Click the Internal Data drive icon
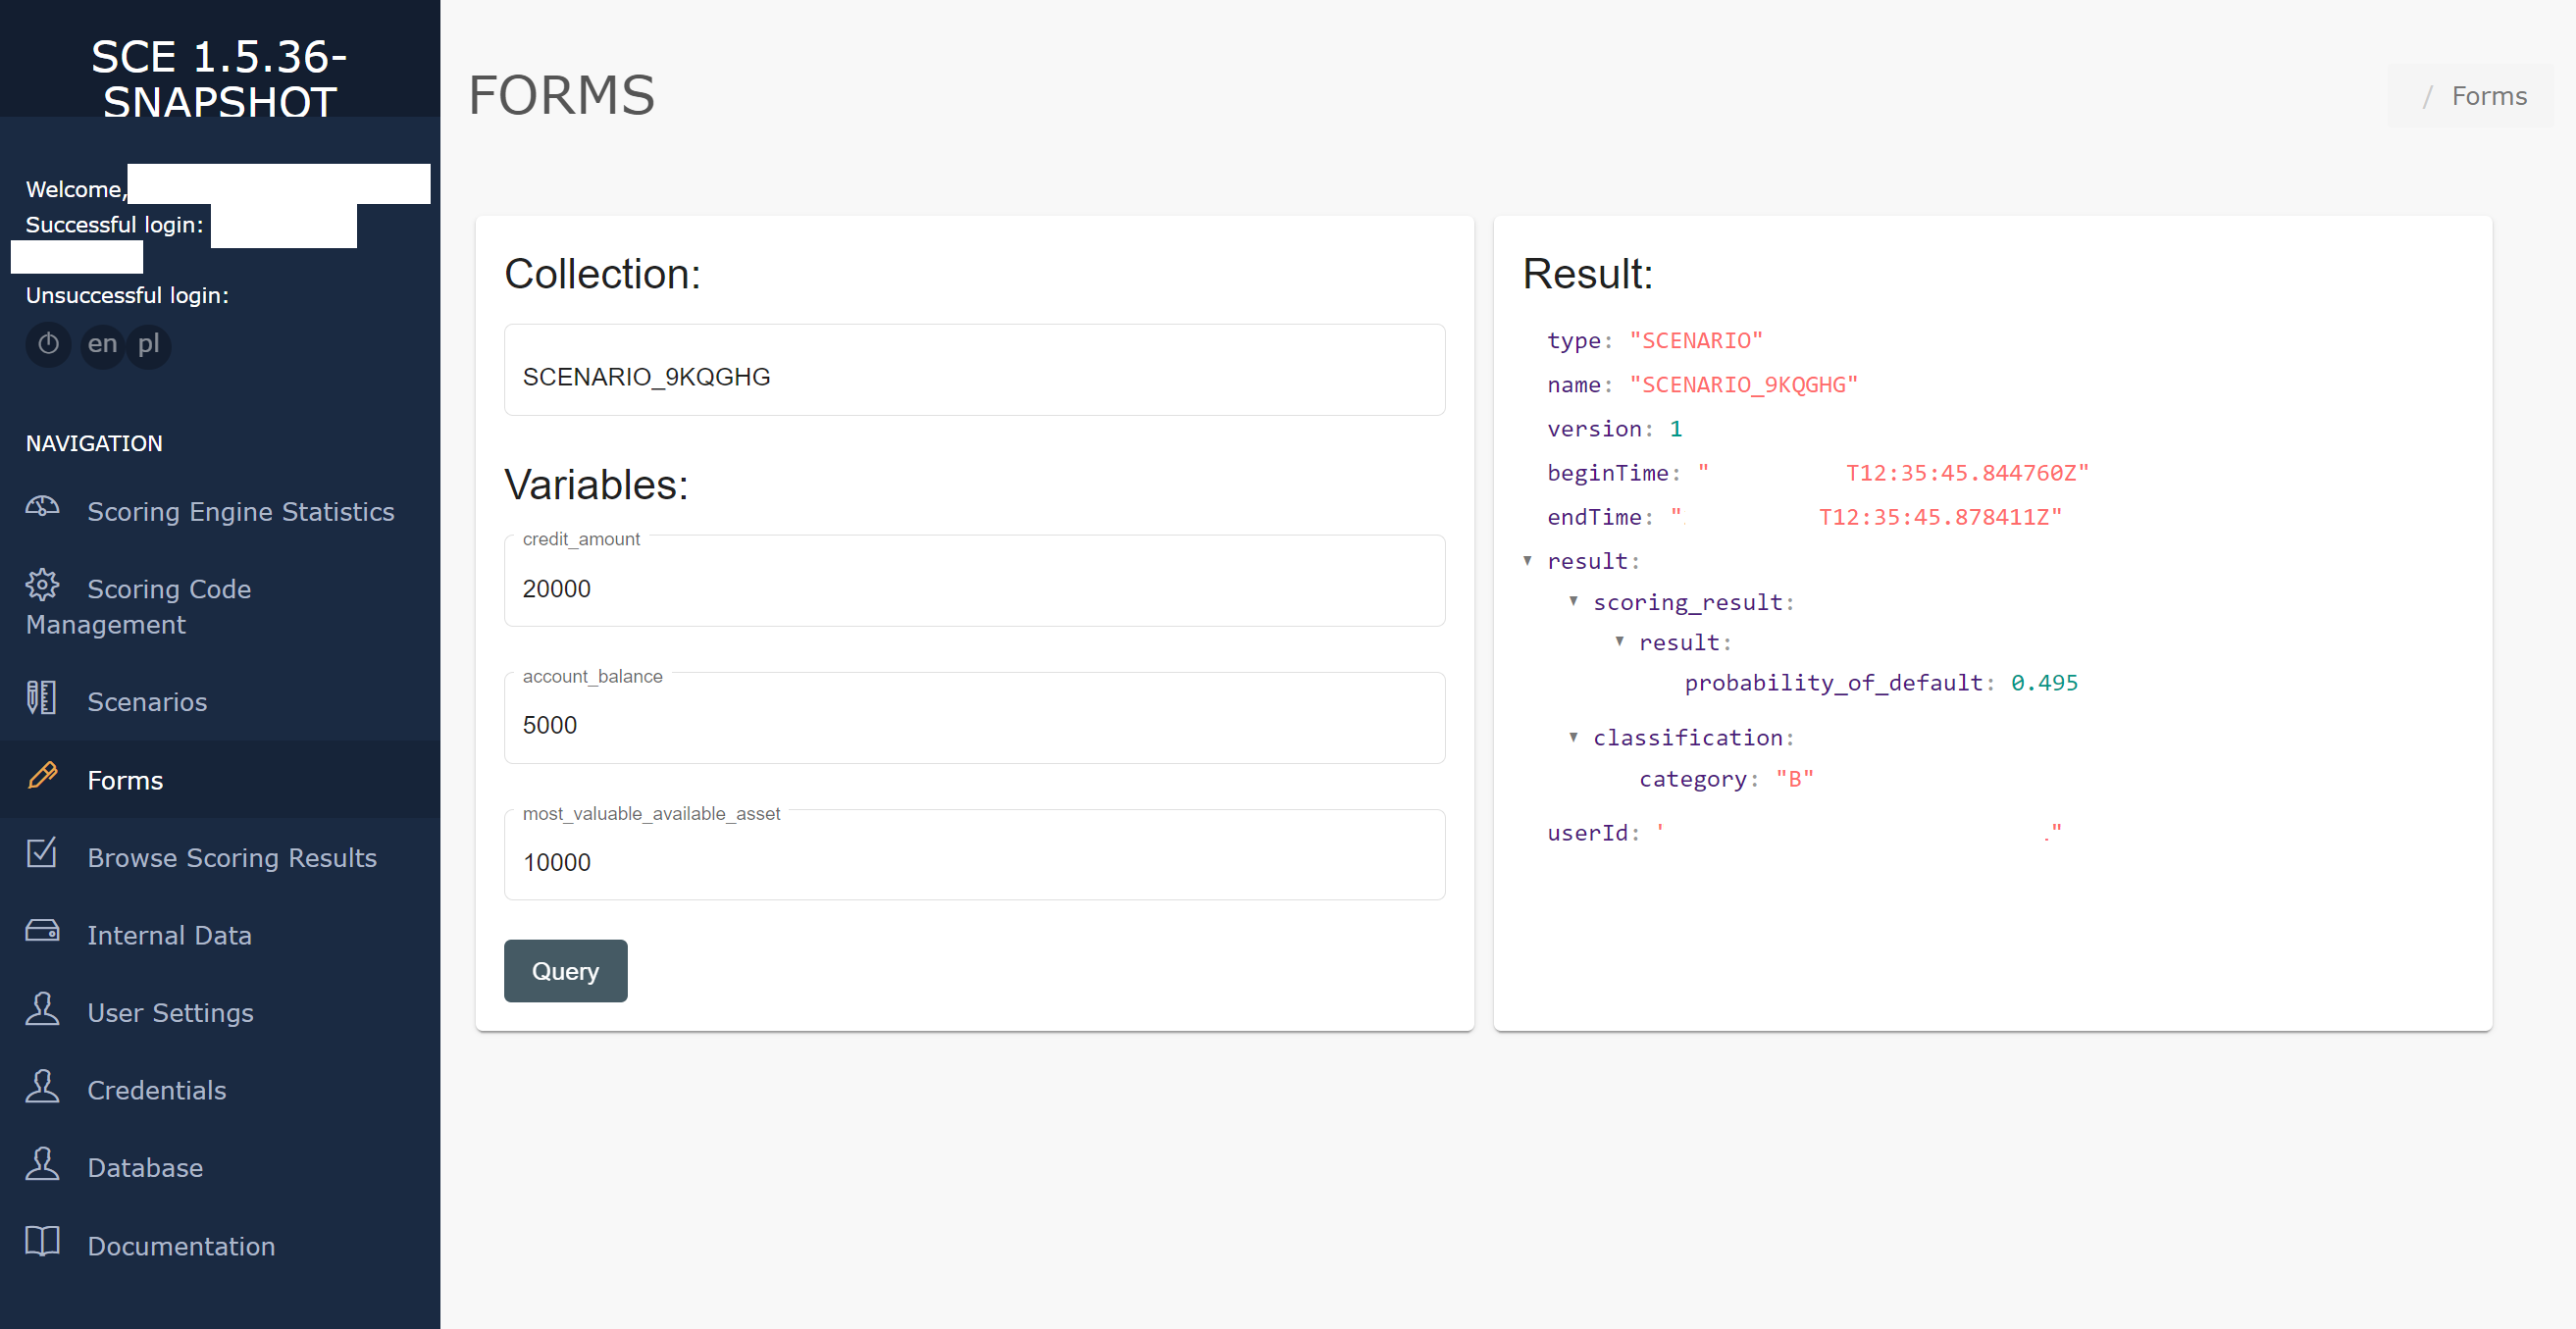This screenshot has height=1329, width=2576. pos(42,931)
